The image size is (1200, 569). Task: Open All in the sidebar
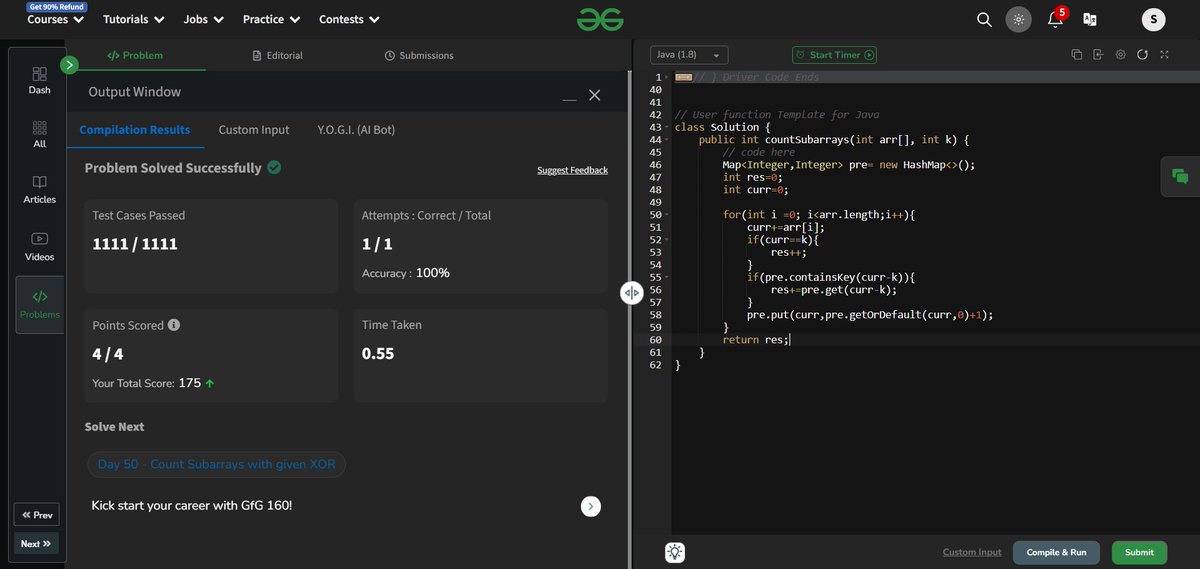coord(39,135)
